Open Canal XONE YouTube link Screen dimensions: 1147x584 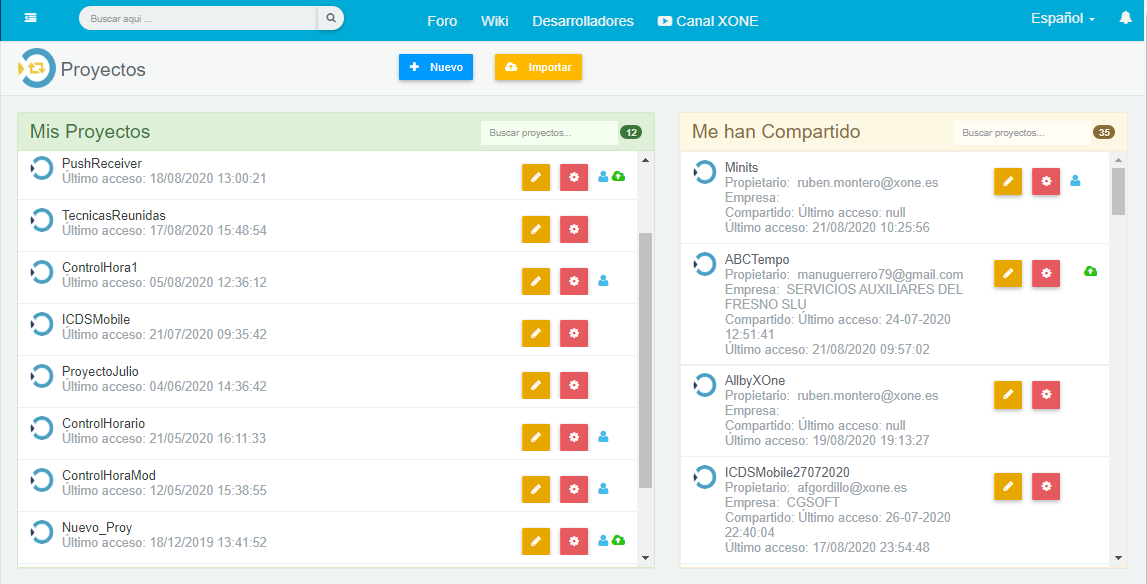pyautogui.click(x=708, y=21)
